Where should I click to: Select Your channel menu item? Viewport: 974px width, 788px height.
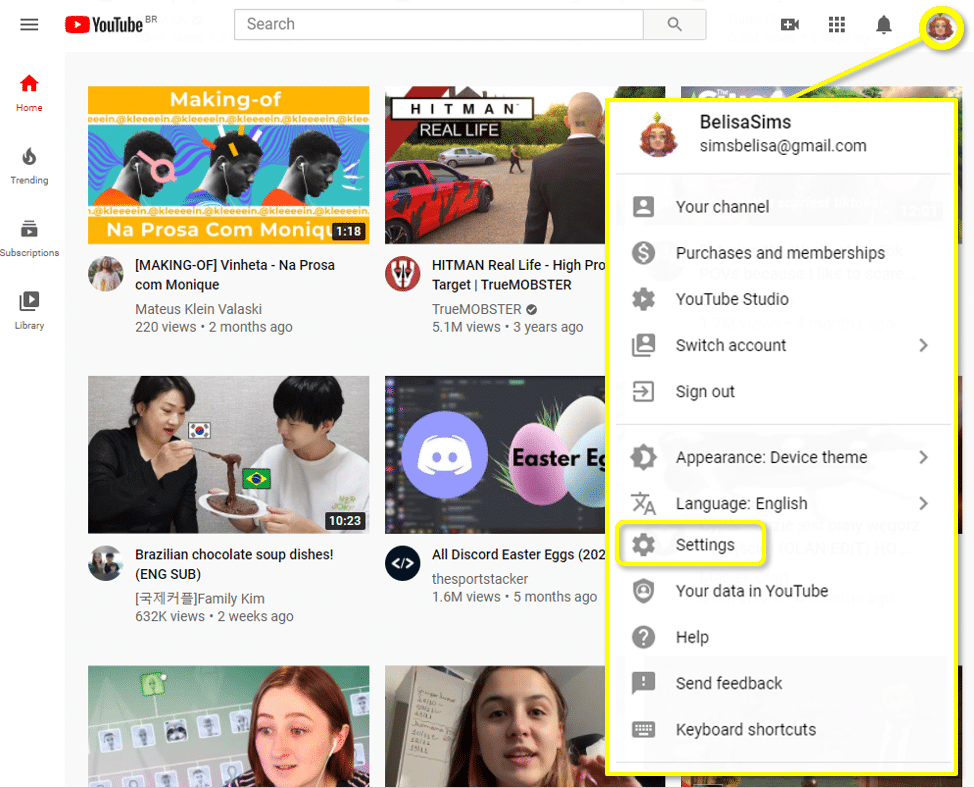[x=783, y=206]
